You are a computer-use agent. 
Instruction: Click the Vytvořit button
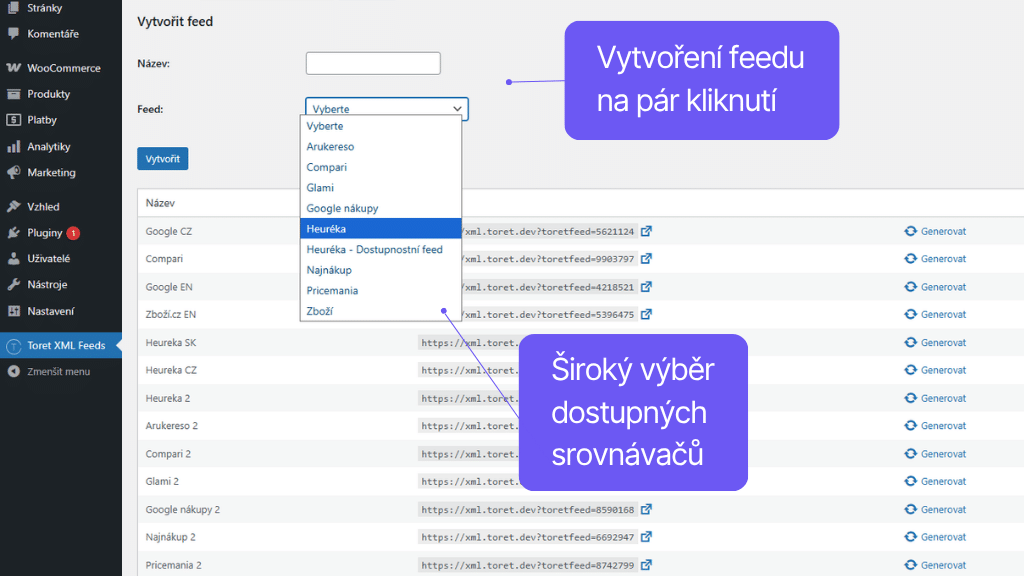pyautogui.click(x=162, y=158)
